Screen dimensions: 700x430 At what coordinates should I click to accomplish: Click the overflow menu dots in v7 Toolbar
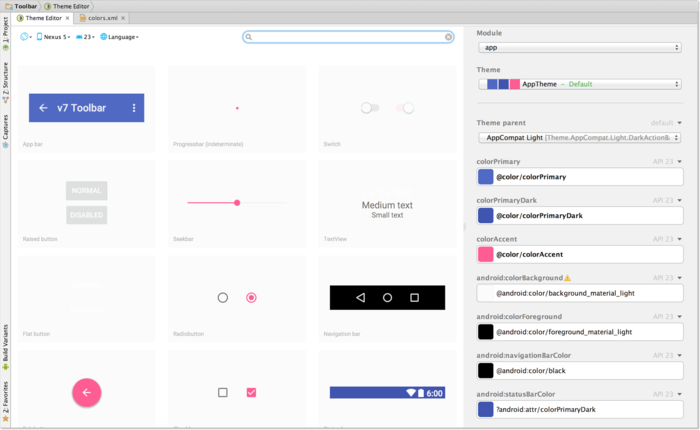coord(134,108)
